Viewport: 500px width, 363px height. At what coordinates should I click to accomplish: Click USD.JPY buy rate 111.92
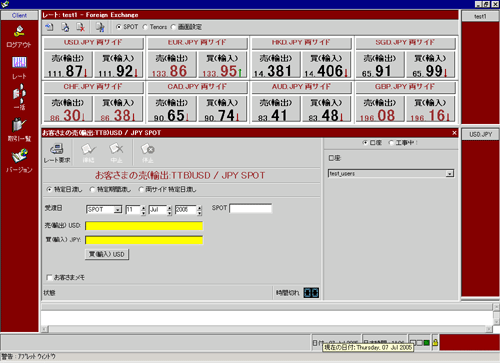(x=118, y=65)
